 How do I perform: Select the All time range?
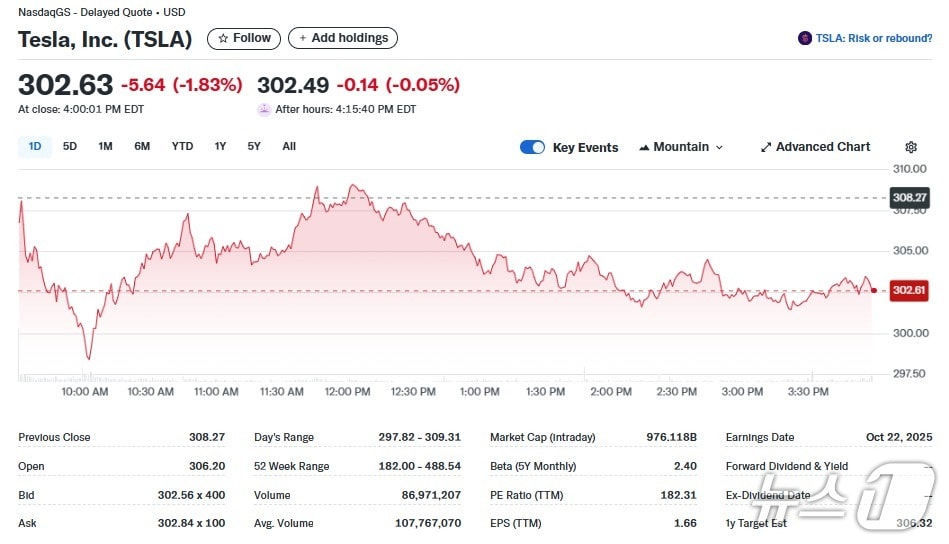pyautogui.click(x=289, y=146)
